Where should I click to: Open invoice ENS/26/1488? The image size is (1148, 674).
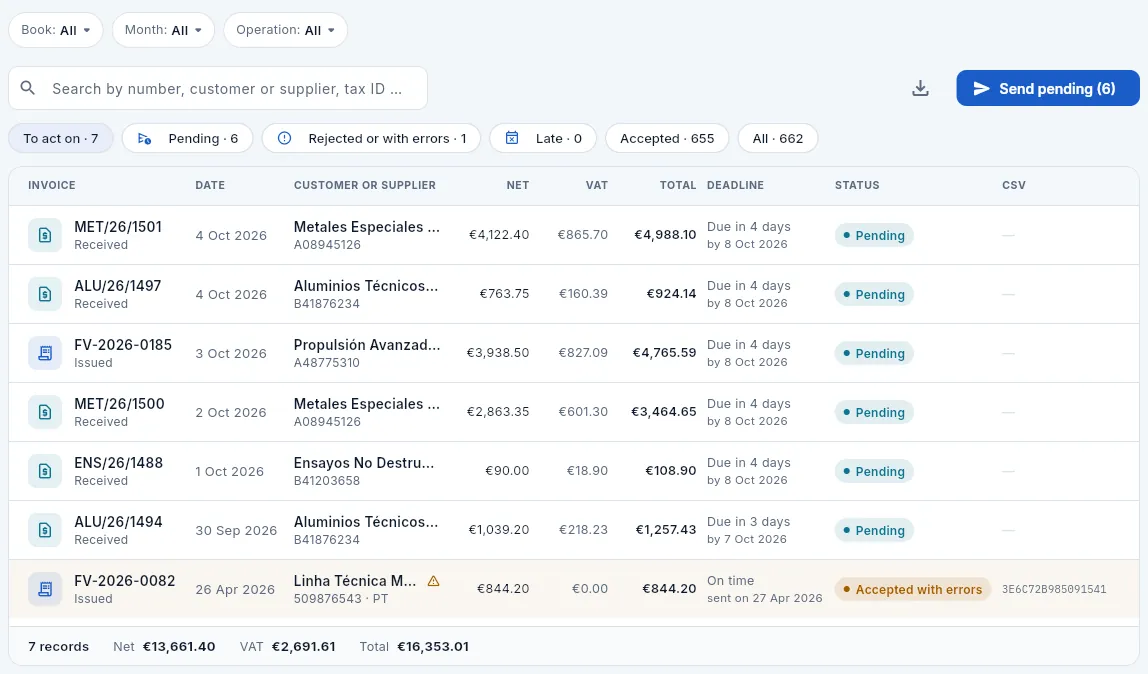(x=119, y=463)
